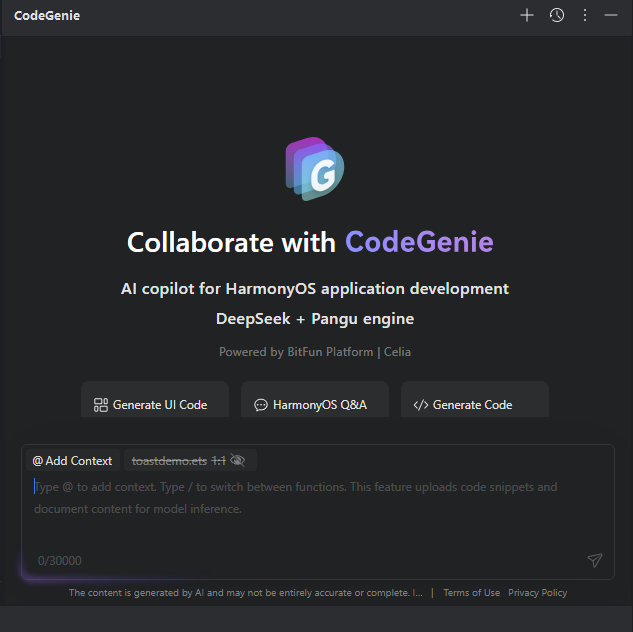The width and height of the screenshot is (633, 632).
Task: Open chat history clock icon
Action: click(557, 15)
